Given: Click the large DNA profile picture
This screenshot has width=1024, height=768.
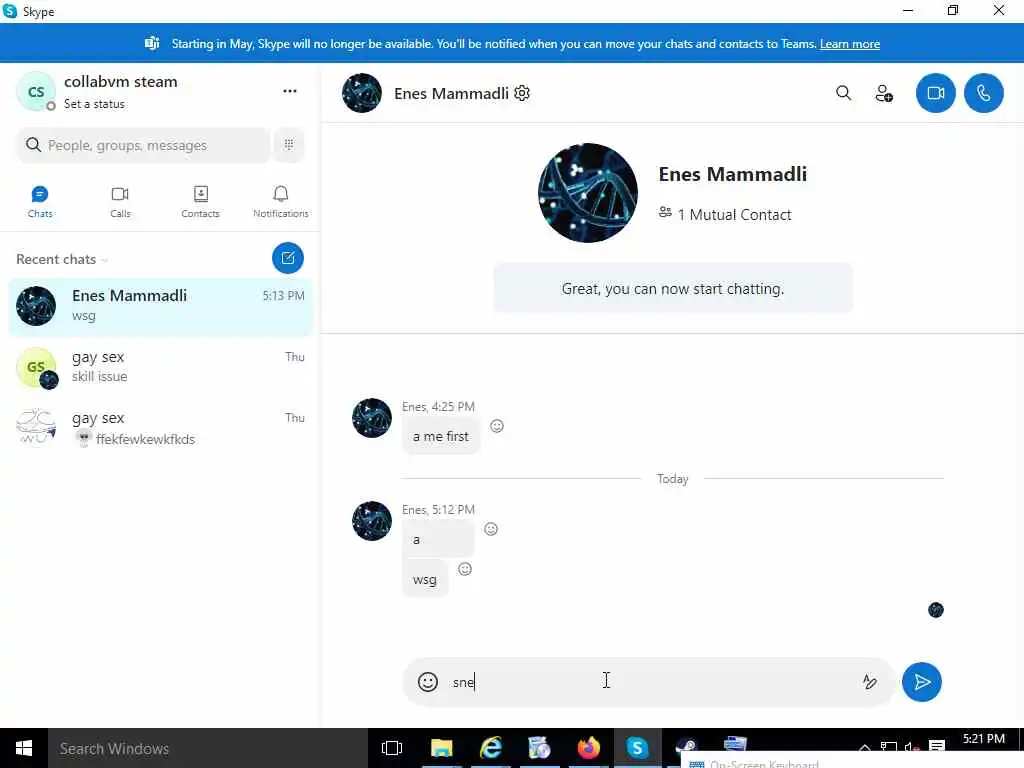Looking at the screenshot, I should (588, 193).
